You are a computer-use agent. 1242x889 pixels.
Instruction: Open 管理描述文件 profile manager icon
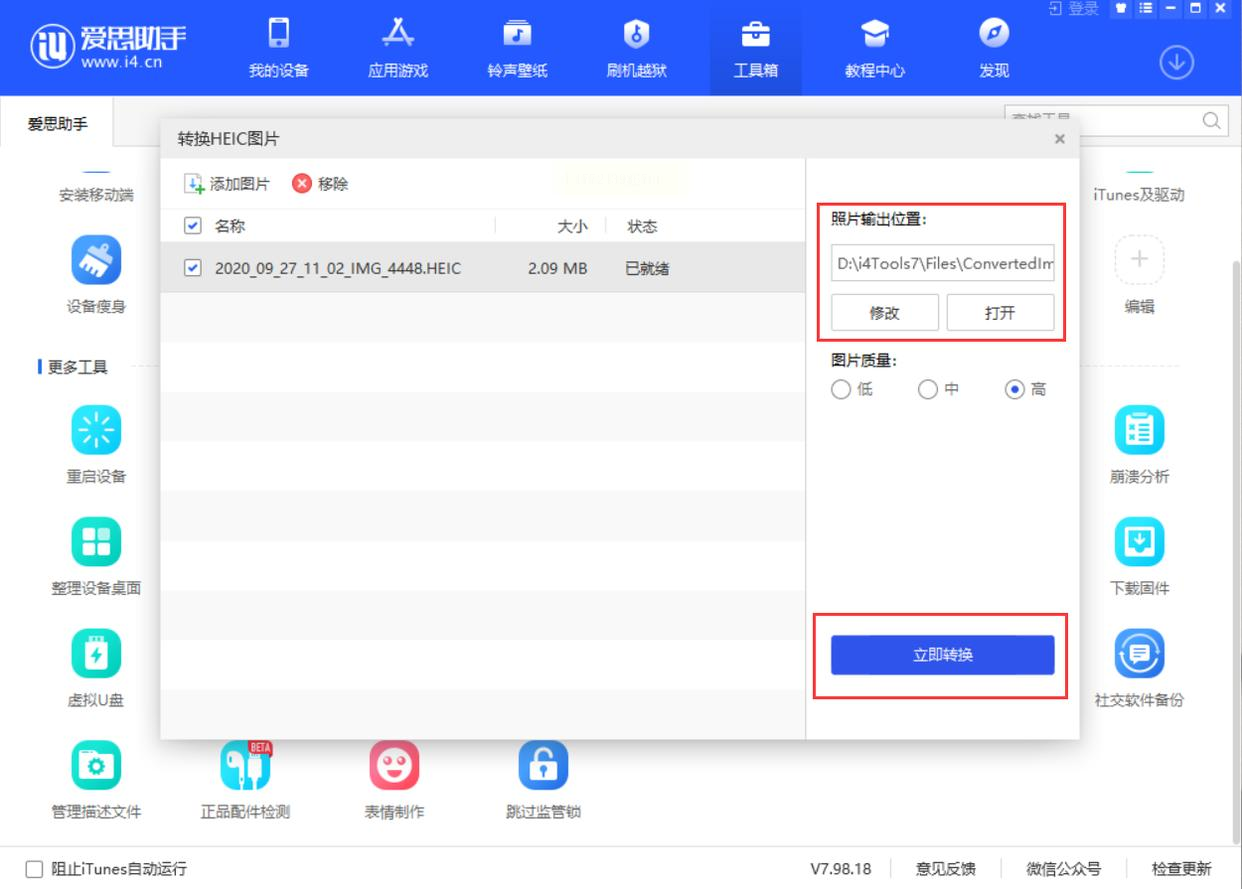[x=96, y=766]
